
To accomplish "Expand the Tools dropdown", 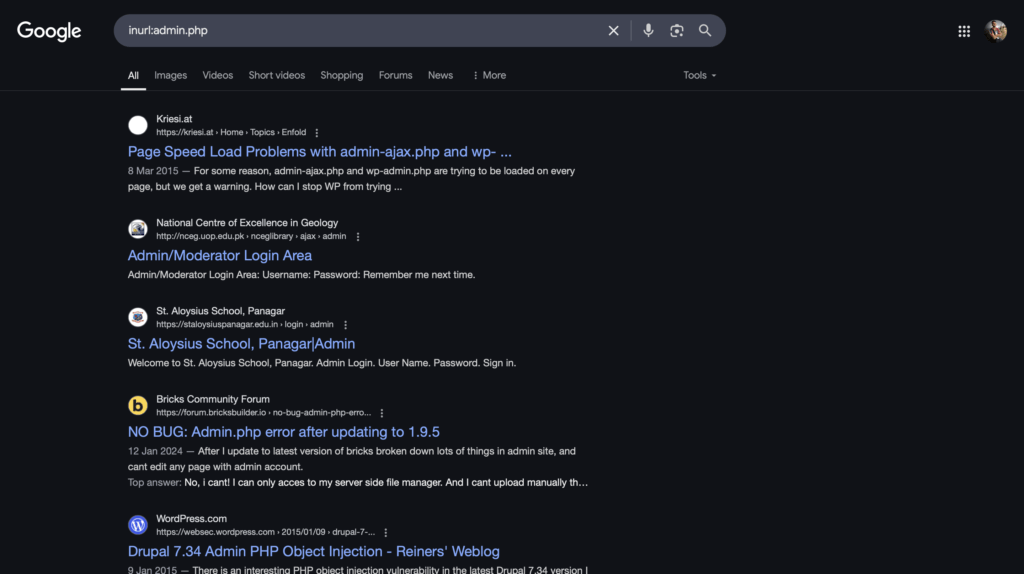I will 699,75.
